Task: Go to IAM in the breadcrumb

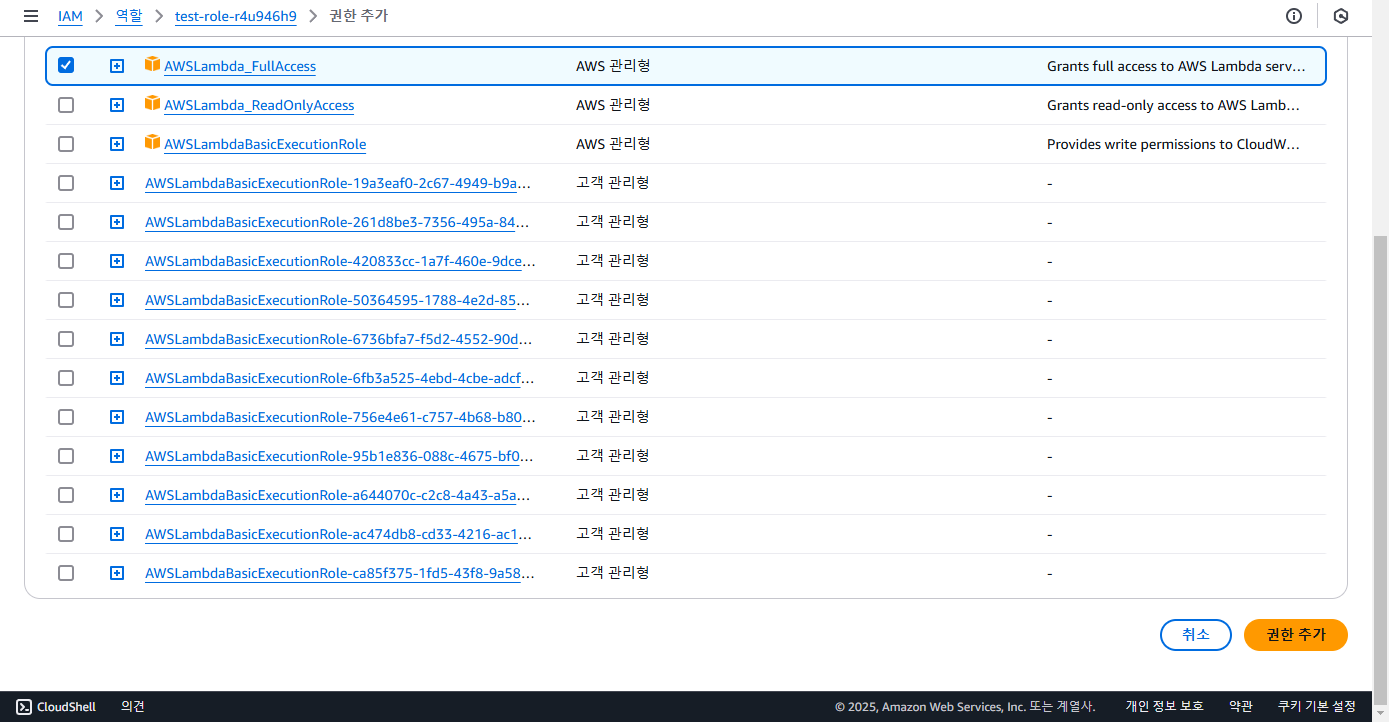Action: pos(70,16)
